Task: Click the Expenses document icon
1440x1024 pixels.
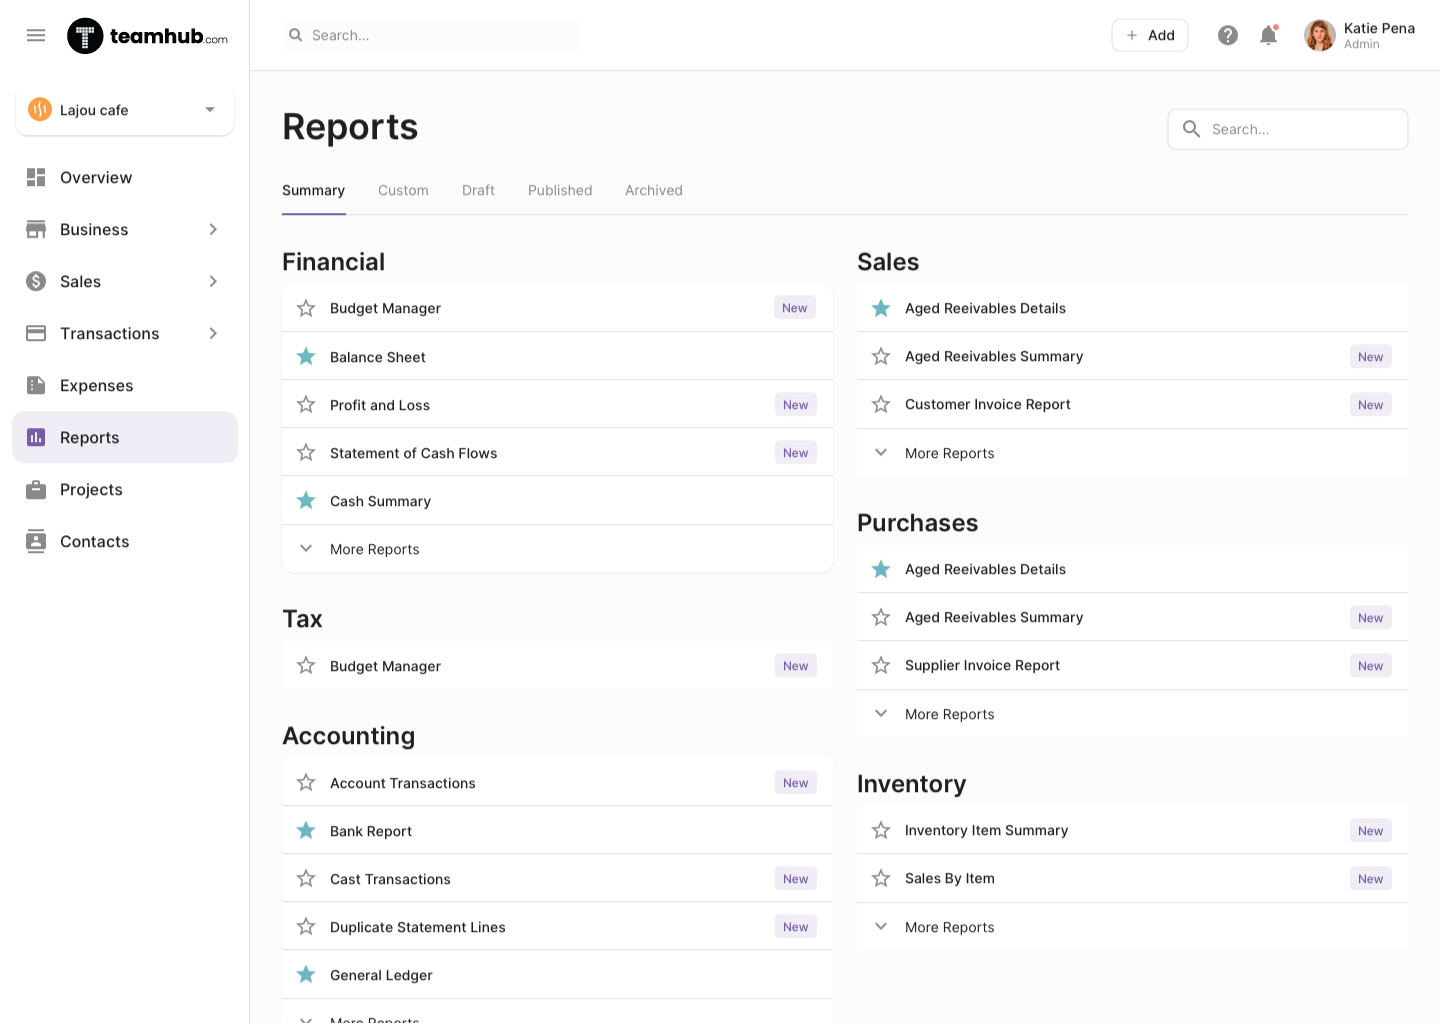Action: tap(36, 385)
